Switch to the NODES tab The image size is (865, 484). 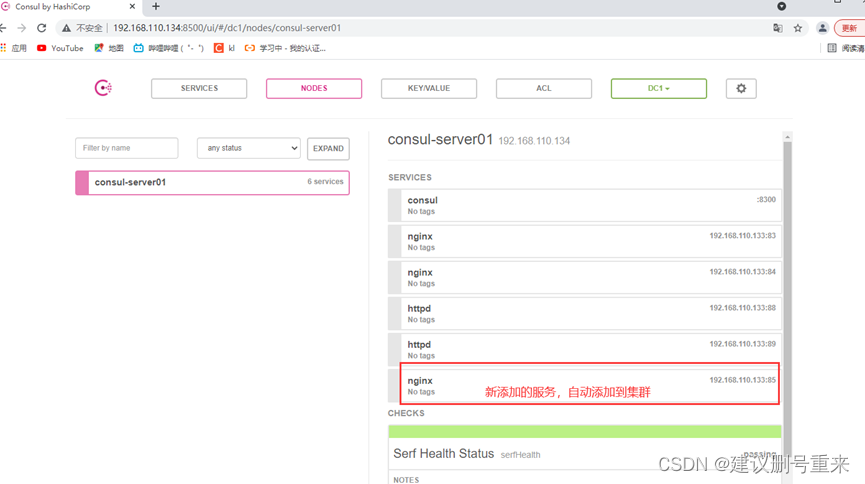click(x=314, y=88)
